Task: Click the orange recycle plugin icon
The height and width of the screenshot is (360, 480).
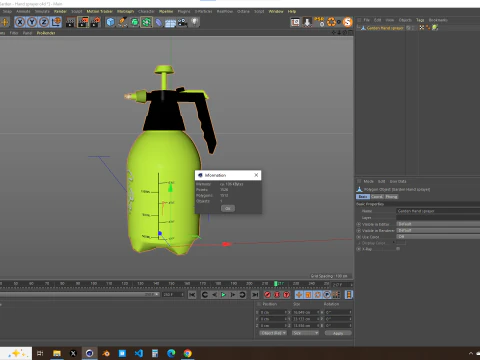Action: point(331,22)
